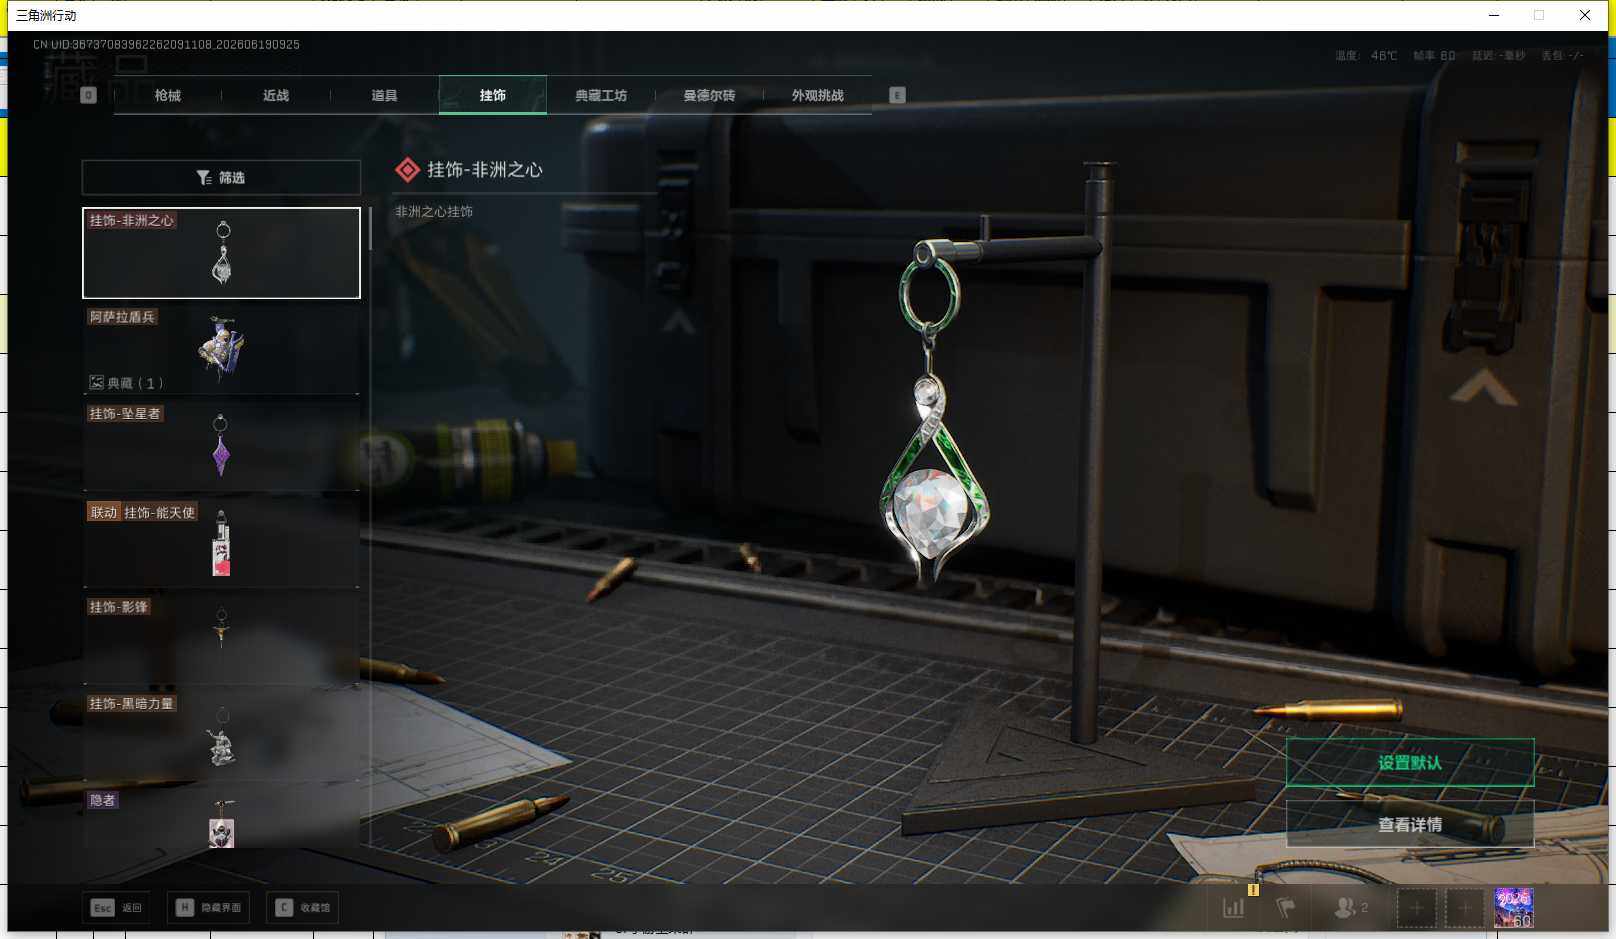The height and width of the screenshot is (939, 1616).
Task: Switch to the 近战 tab
Action: [276, 95]
